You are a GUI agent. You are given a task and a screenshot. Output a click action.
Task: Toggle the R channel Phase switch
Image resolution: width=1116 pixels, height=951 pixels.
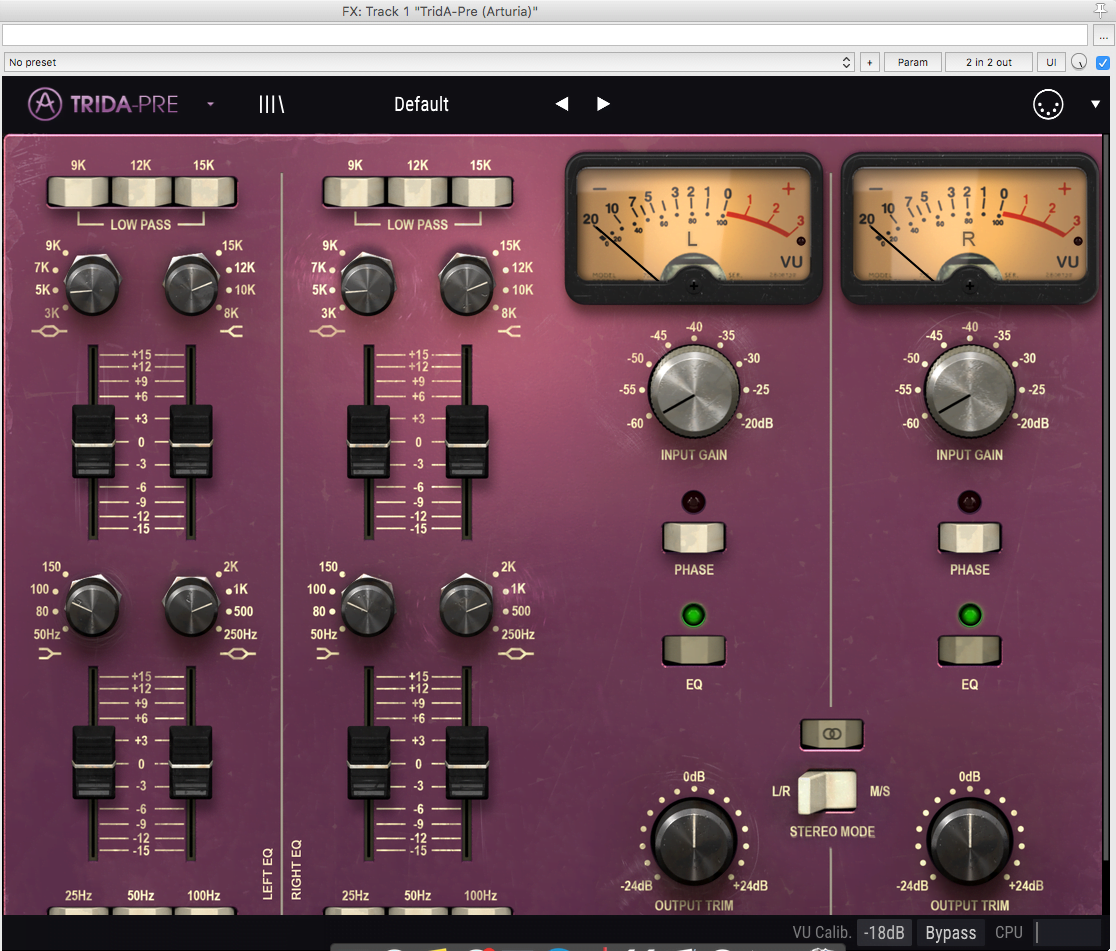click(x=969, y=537)
